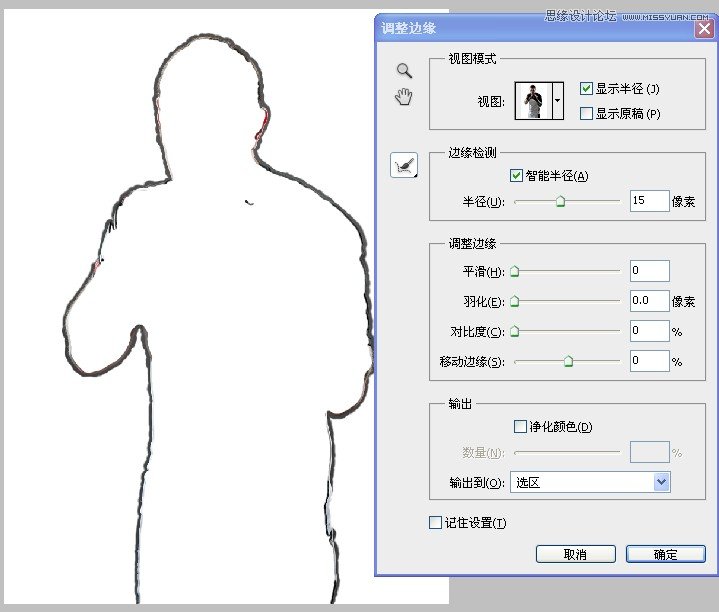Check the 记住设置(T) checkbox
The height and width of the screenshot is (612, 719).
435,522
